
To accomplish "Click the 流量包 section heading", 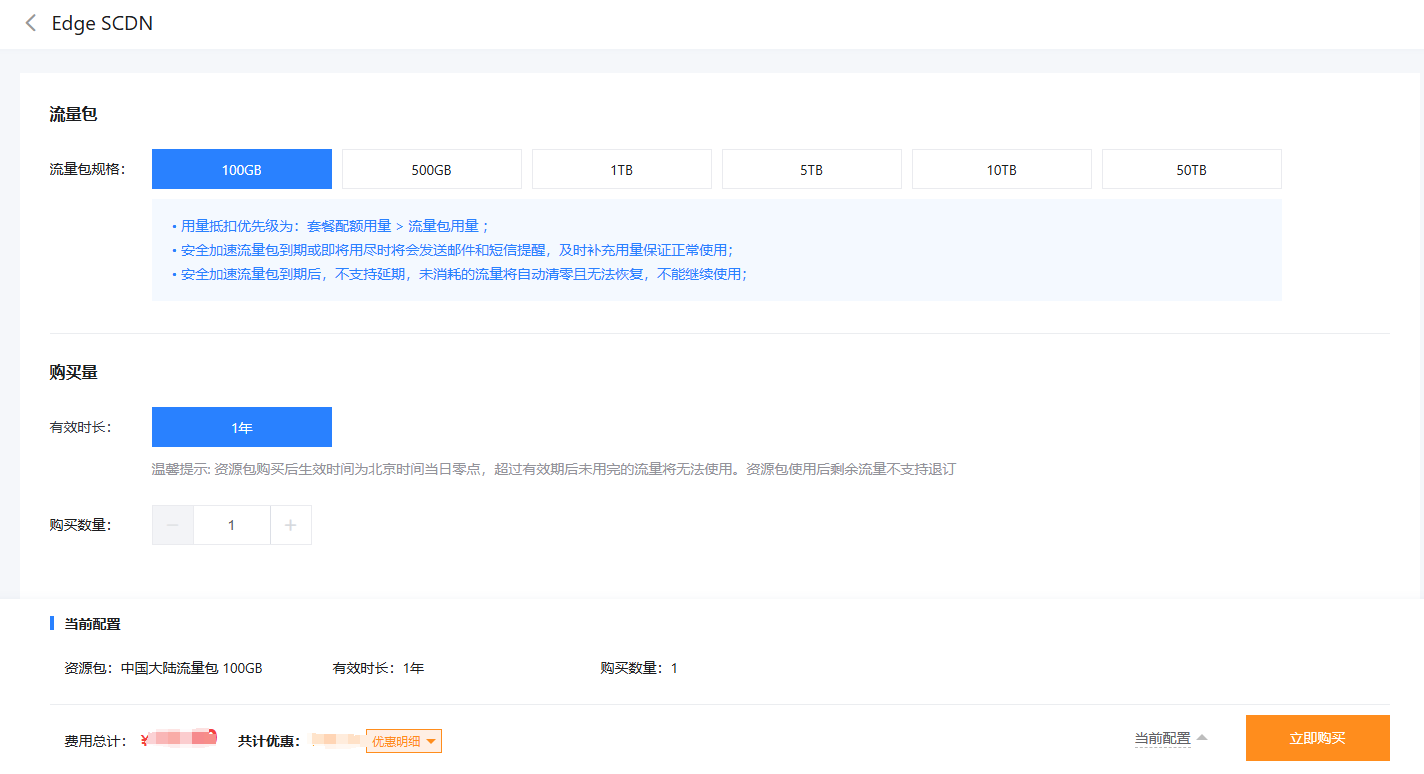I will tap(73, 115).
